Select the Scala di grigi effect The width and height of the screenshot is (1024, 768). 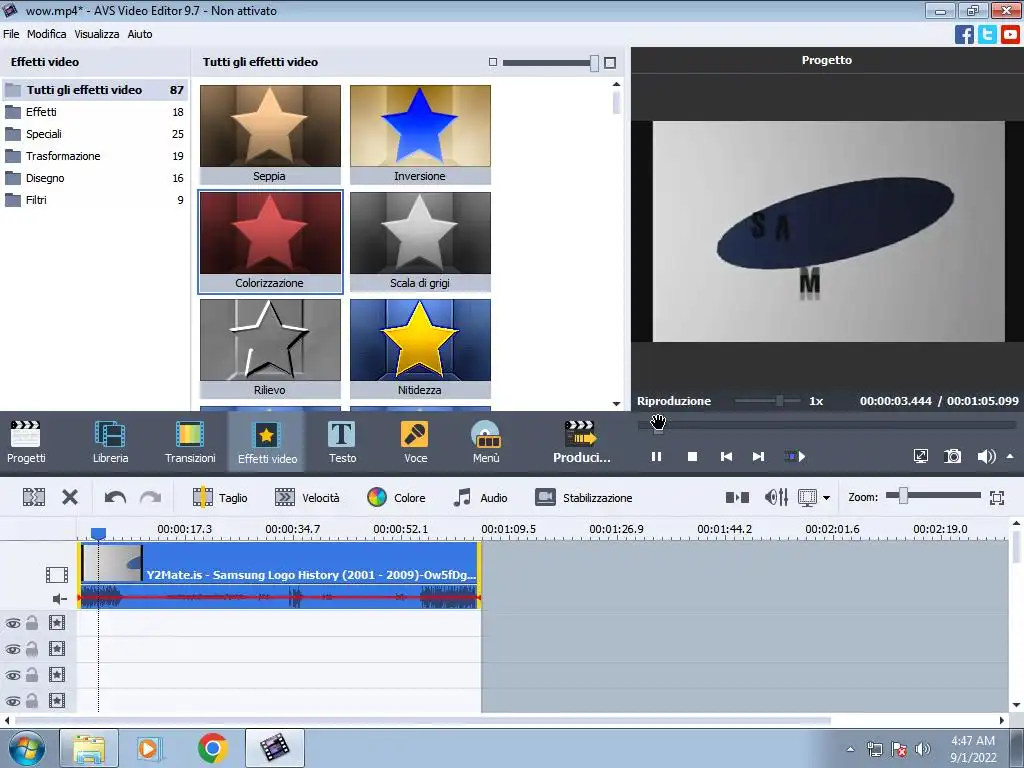[420, 242]
